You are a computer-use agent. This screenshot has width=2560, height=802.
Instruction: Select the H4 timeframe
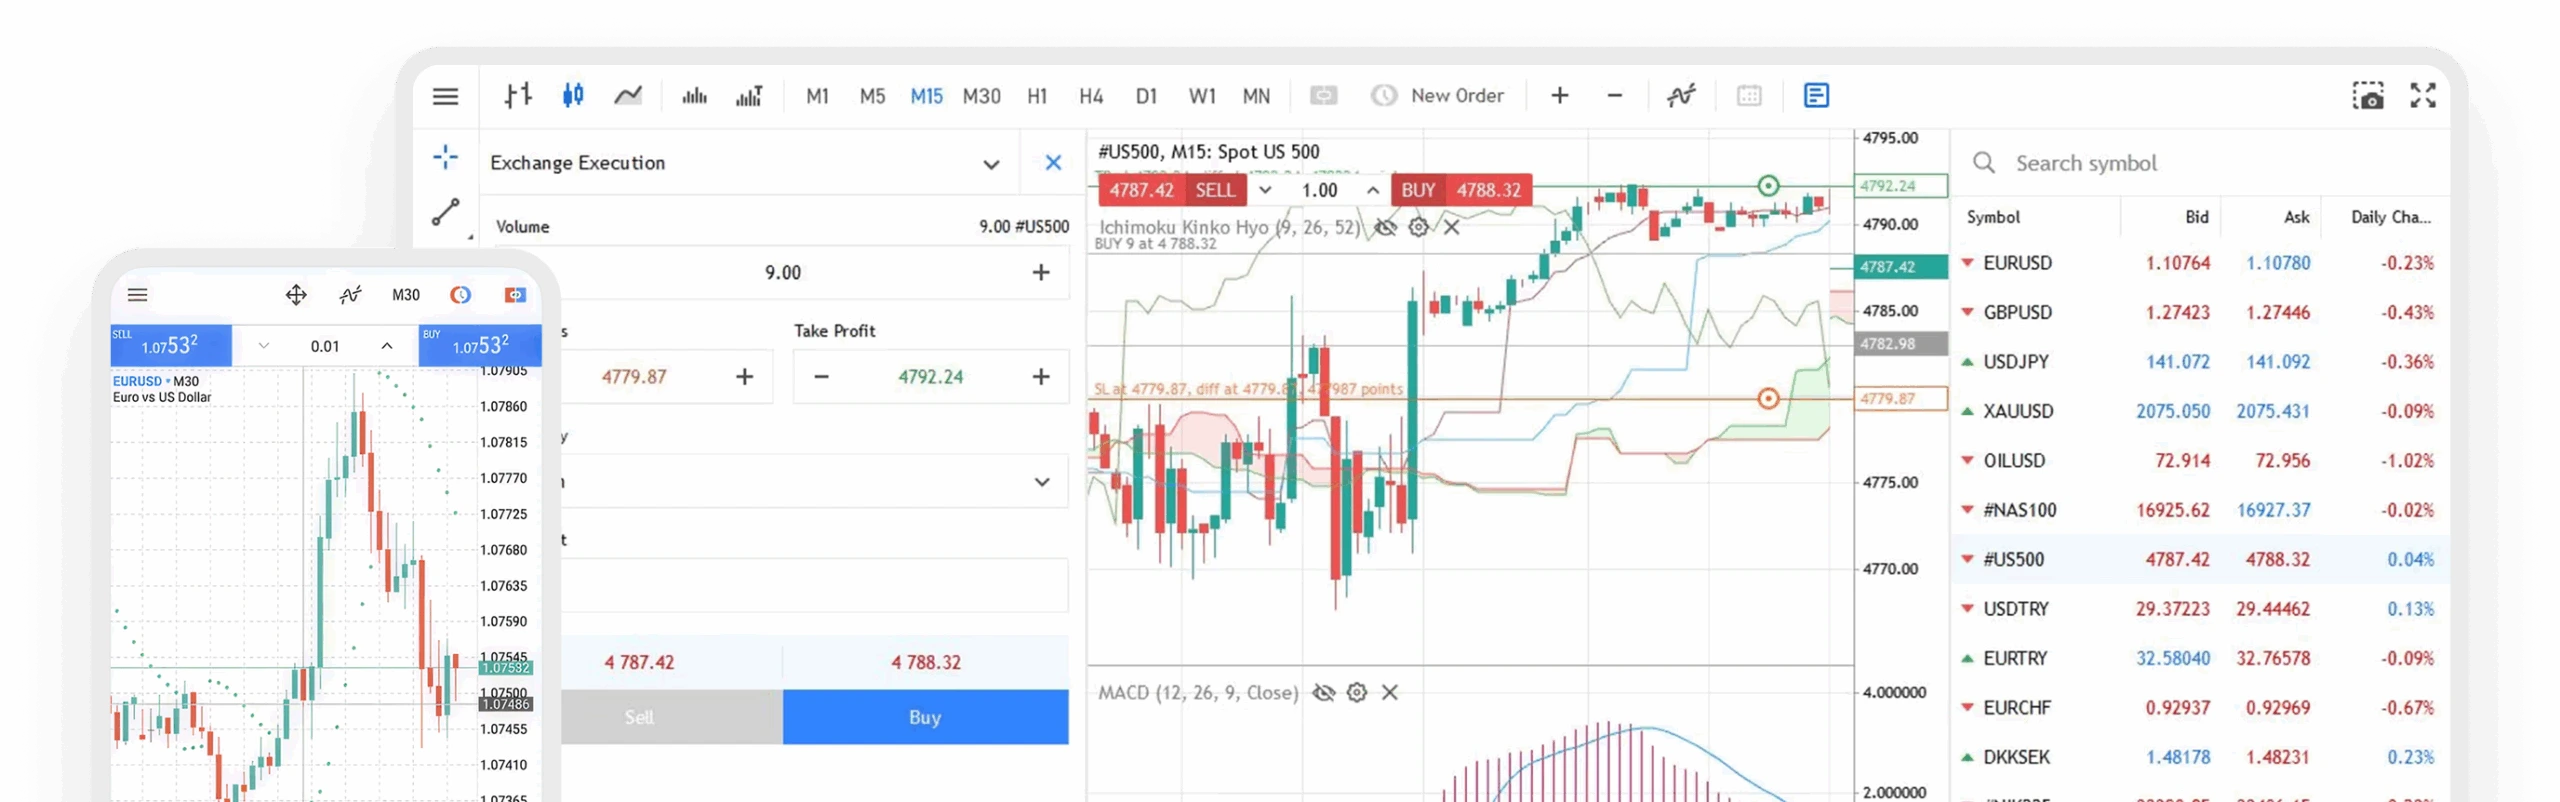click(1091, 96)
